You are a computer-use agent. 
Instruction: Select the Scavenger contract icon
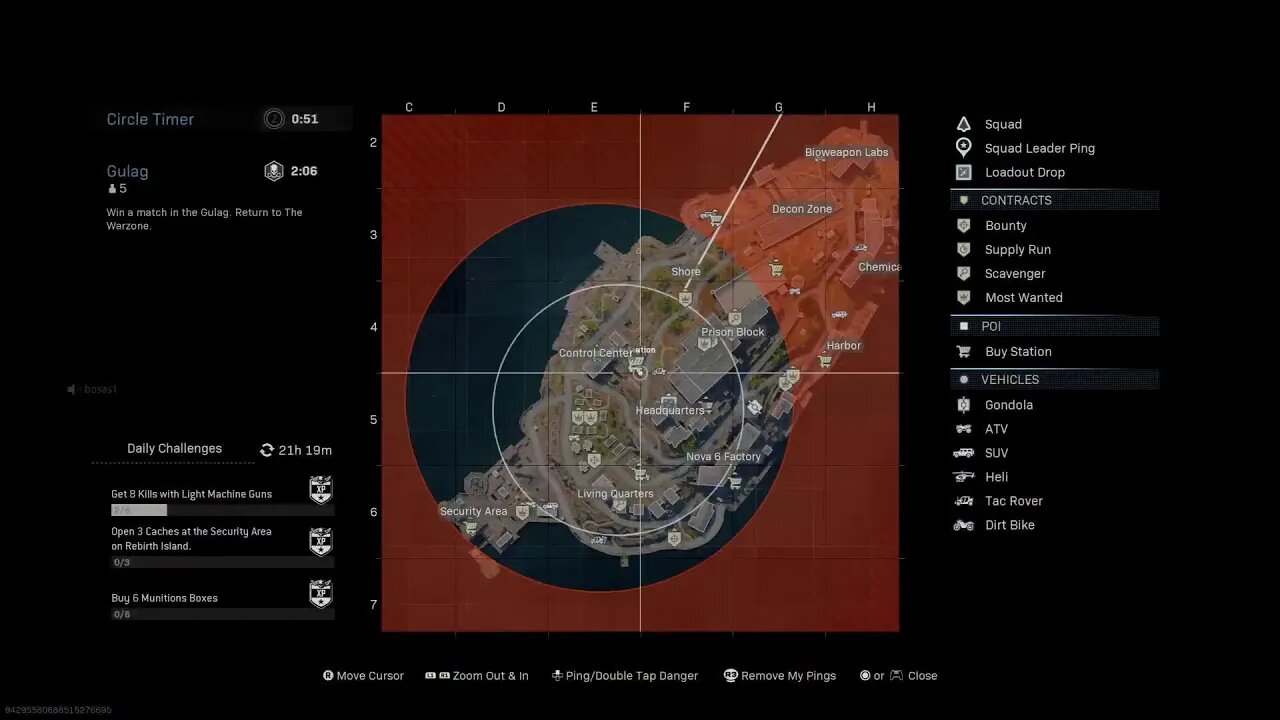tap(964, 274)
